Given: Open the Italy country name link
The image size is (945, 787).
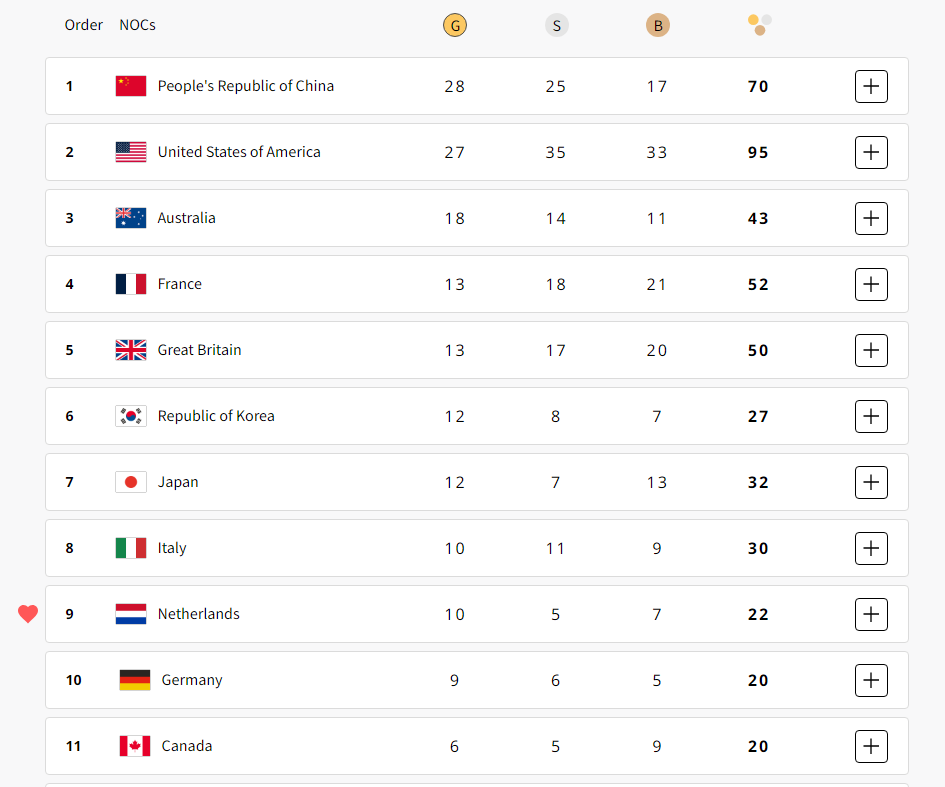Looking at the screenshot, I should (x=172, y=548).
